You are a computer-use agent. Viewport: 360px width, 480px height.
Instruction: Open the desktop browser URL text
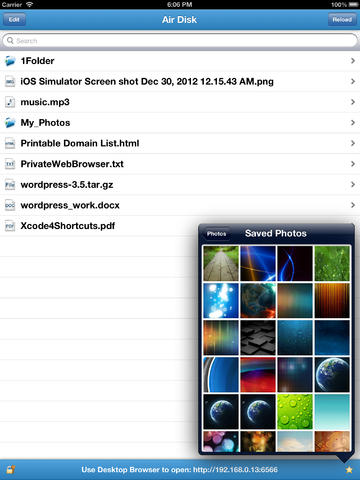pyautogui.click(x=235, y=470)
